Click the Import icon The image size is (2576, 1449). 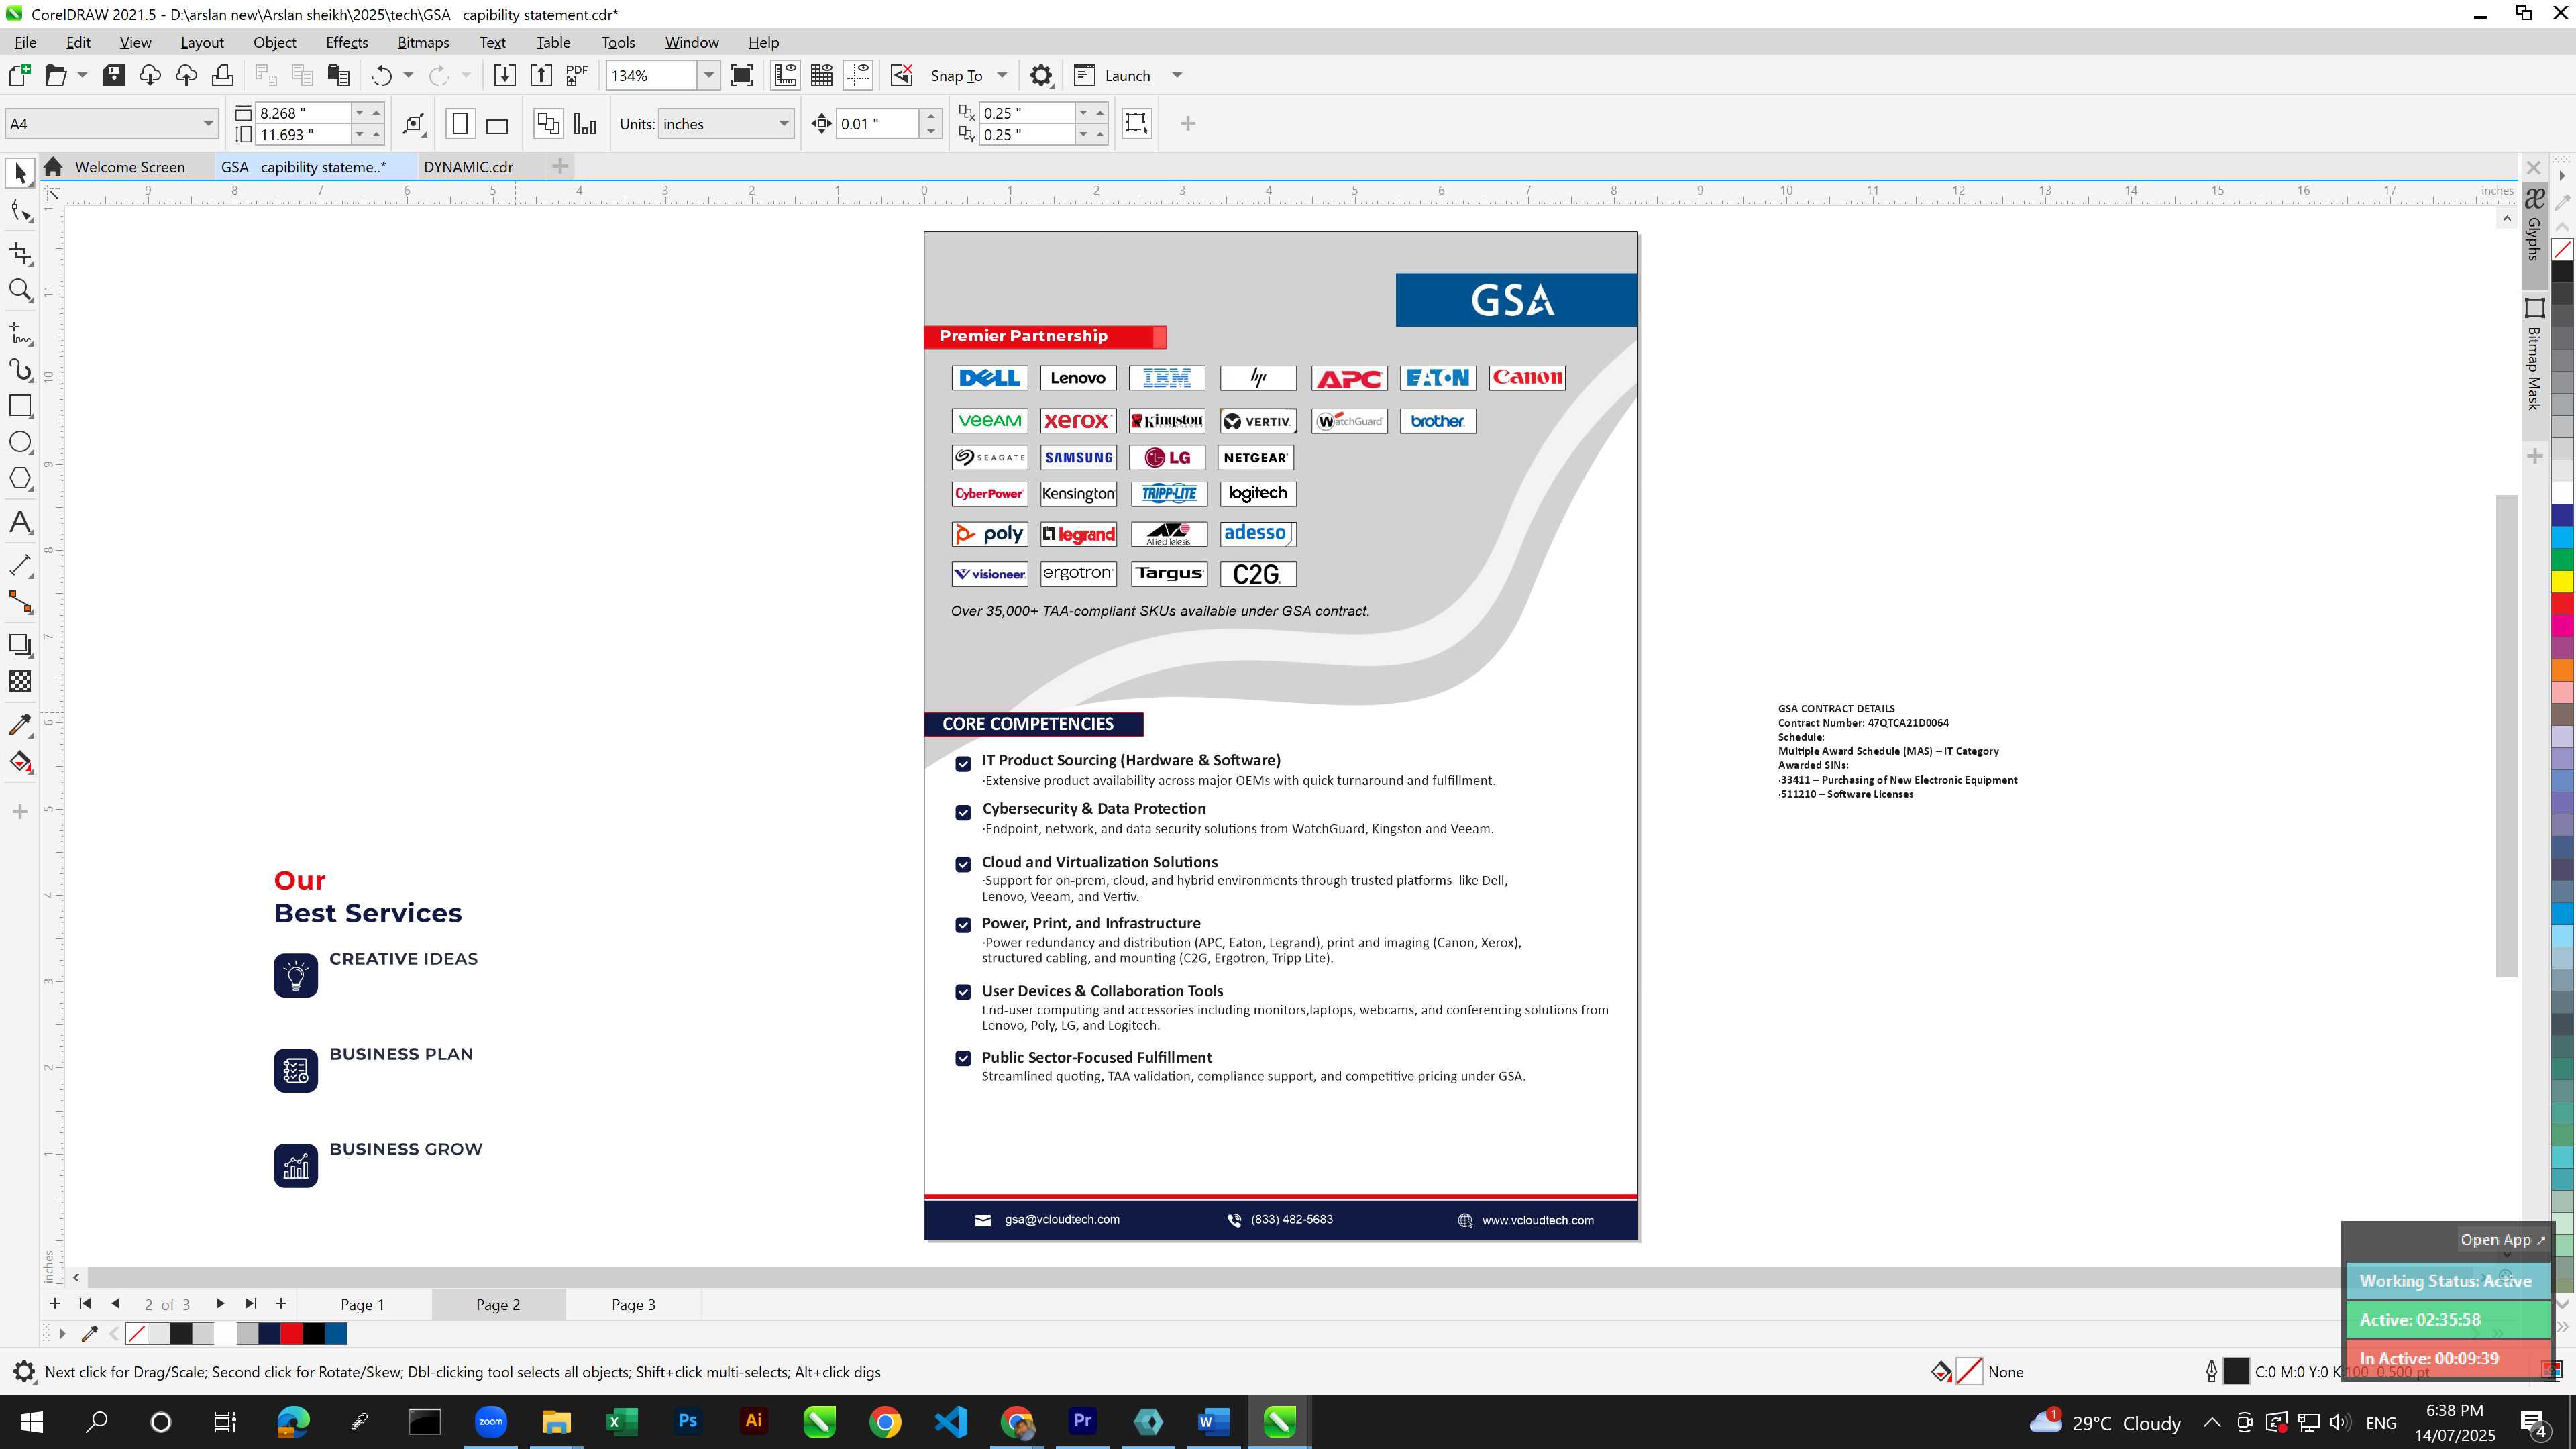(x=505, y=75)
